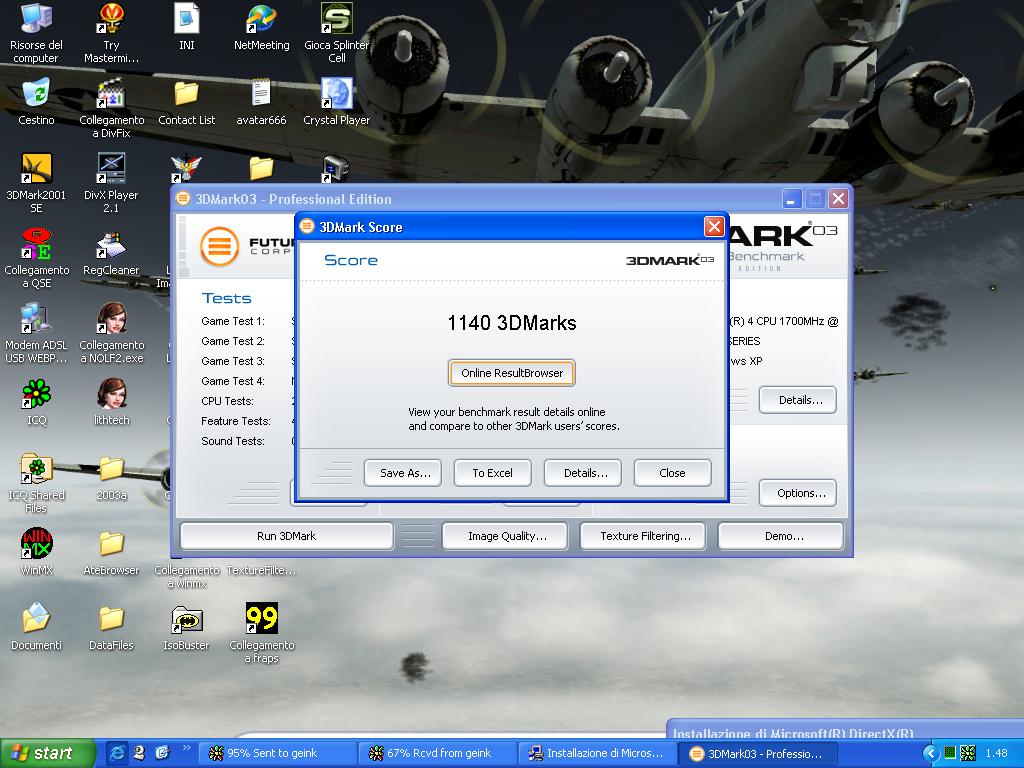The width and height of the screenshot is (1024, 768).
Task: Click the Game Test 1 label
Action: 232,321
